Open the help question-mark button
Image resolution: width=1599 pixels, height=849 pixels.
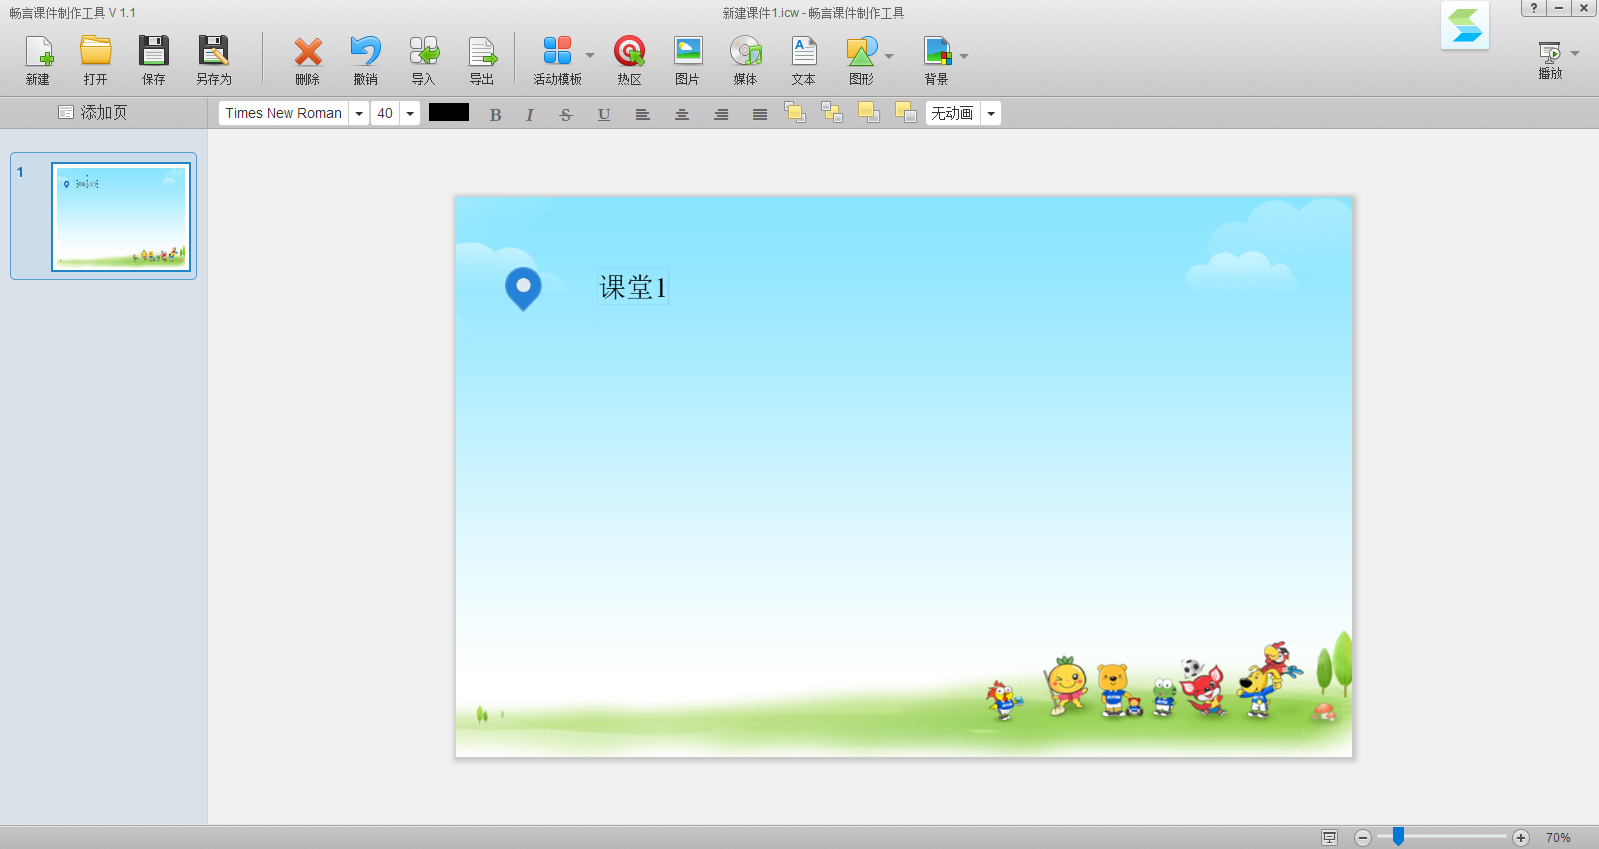click(x=1534, y=8)
